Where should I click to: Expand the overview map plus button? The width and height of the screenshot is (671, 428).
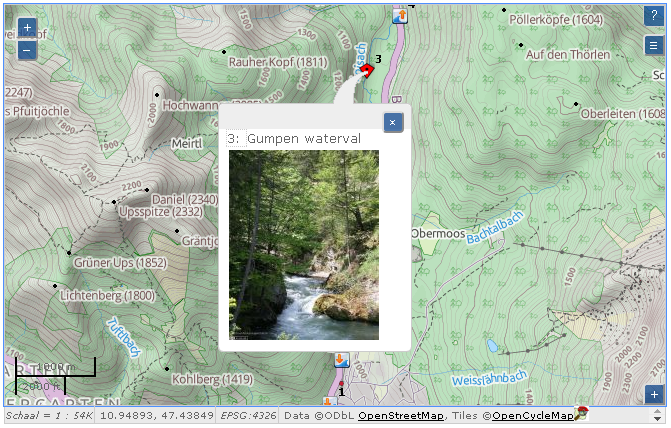pyautogui.click(x=654, y=394)
